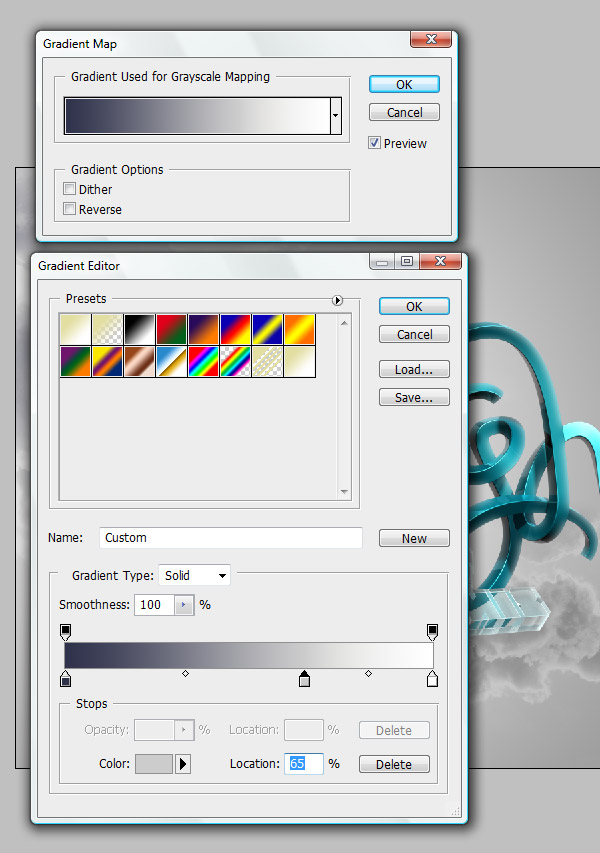The height and width of the screenshot is (853, 600).
Task: Click the color stop Location field
Action: (304, 764)
